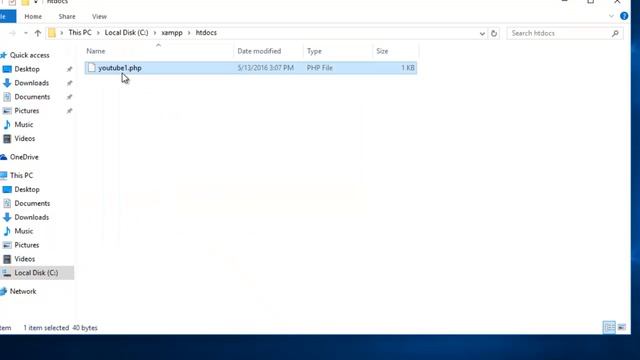Image resolution: width=640 pixels, height=360 pixels.
Task: Click the Quick access star icon
Action: (x=4, y=55)
